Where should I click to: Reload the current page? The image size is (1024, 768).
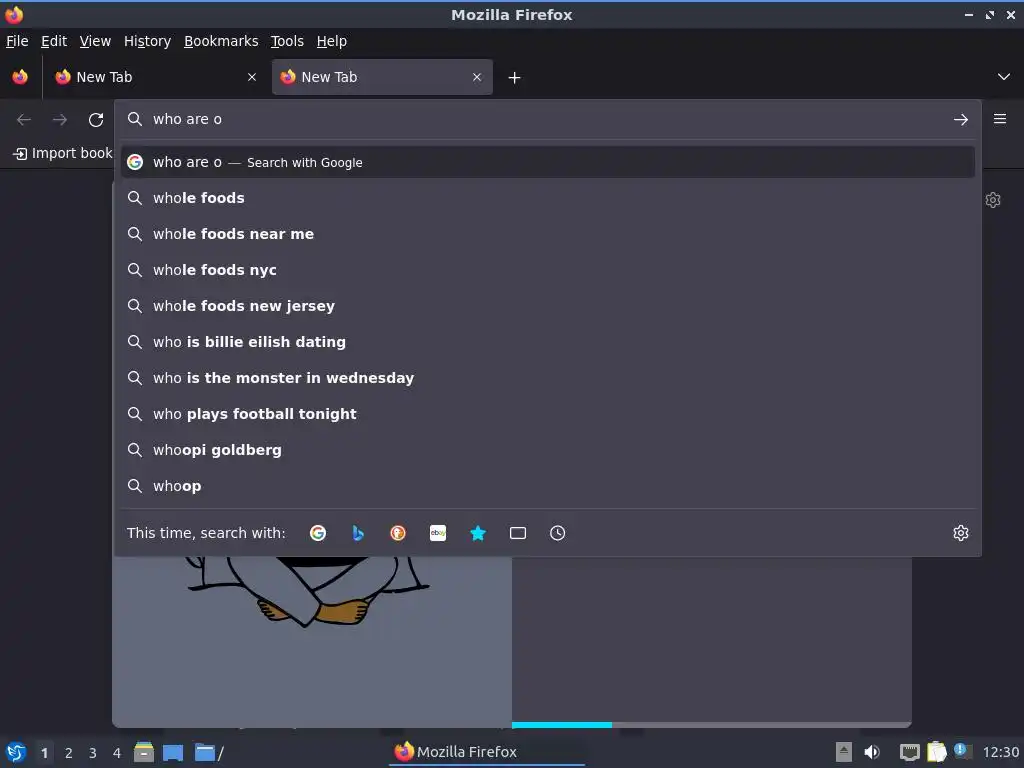point(96,120)
